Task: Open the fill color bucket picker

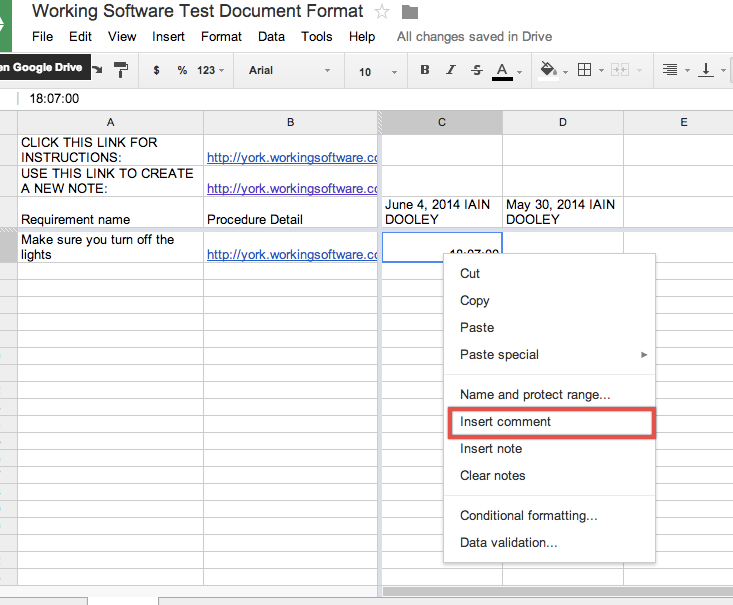Action: point(548,71)
